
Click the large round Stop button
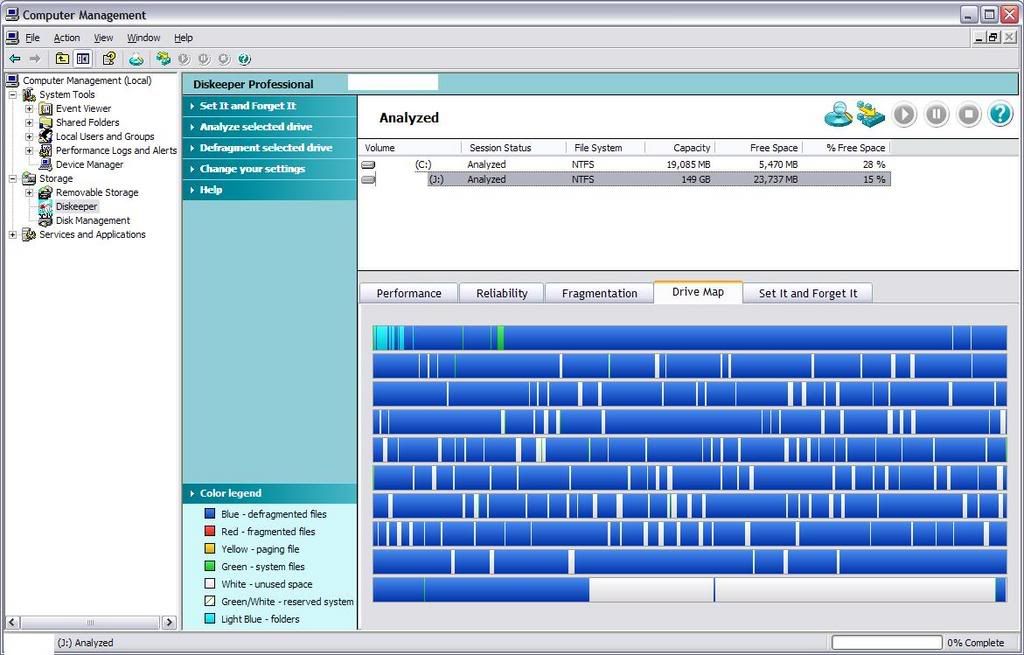pos(968,114)
